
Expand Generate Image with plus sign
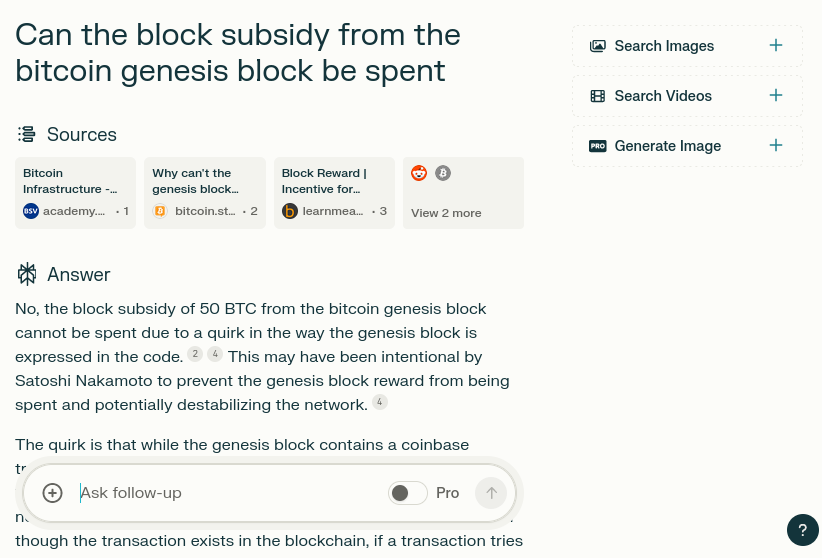click(x=776, y=145)
